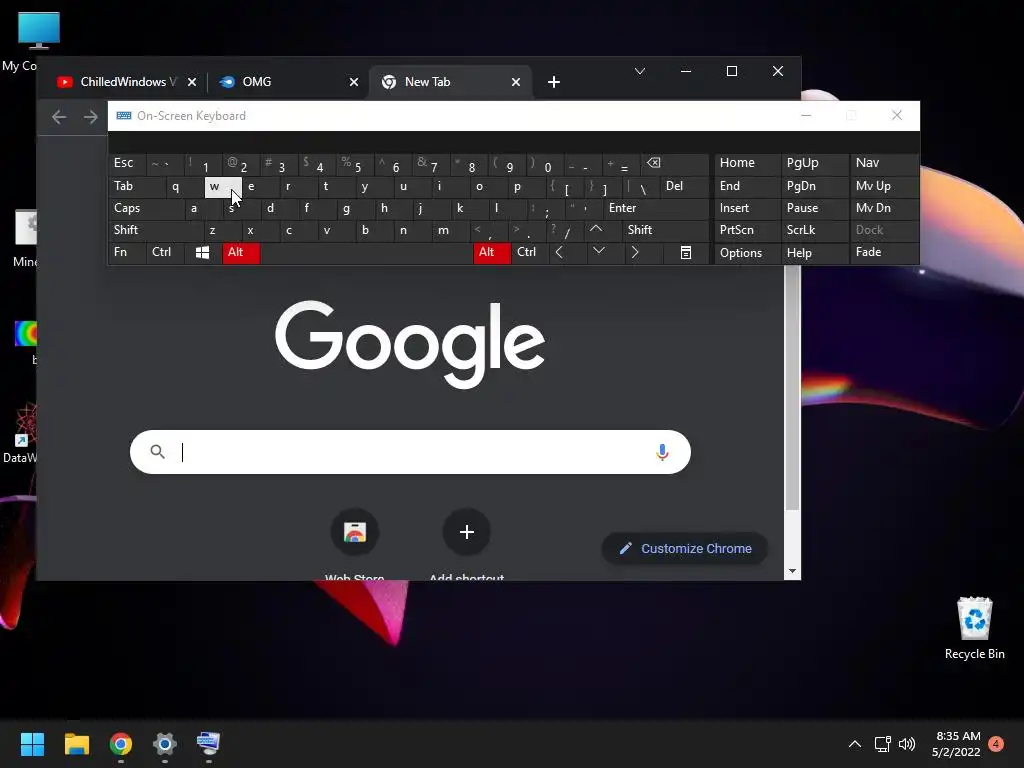Click On-Screen Keyboard icon on taskbar

(x=208, y=744)
